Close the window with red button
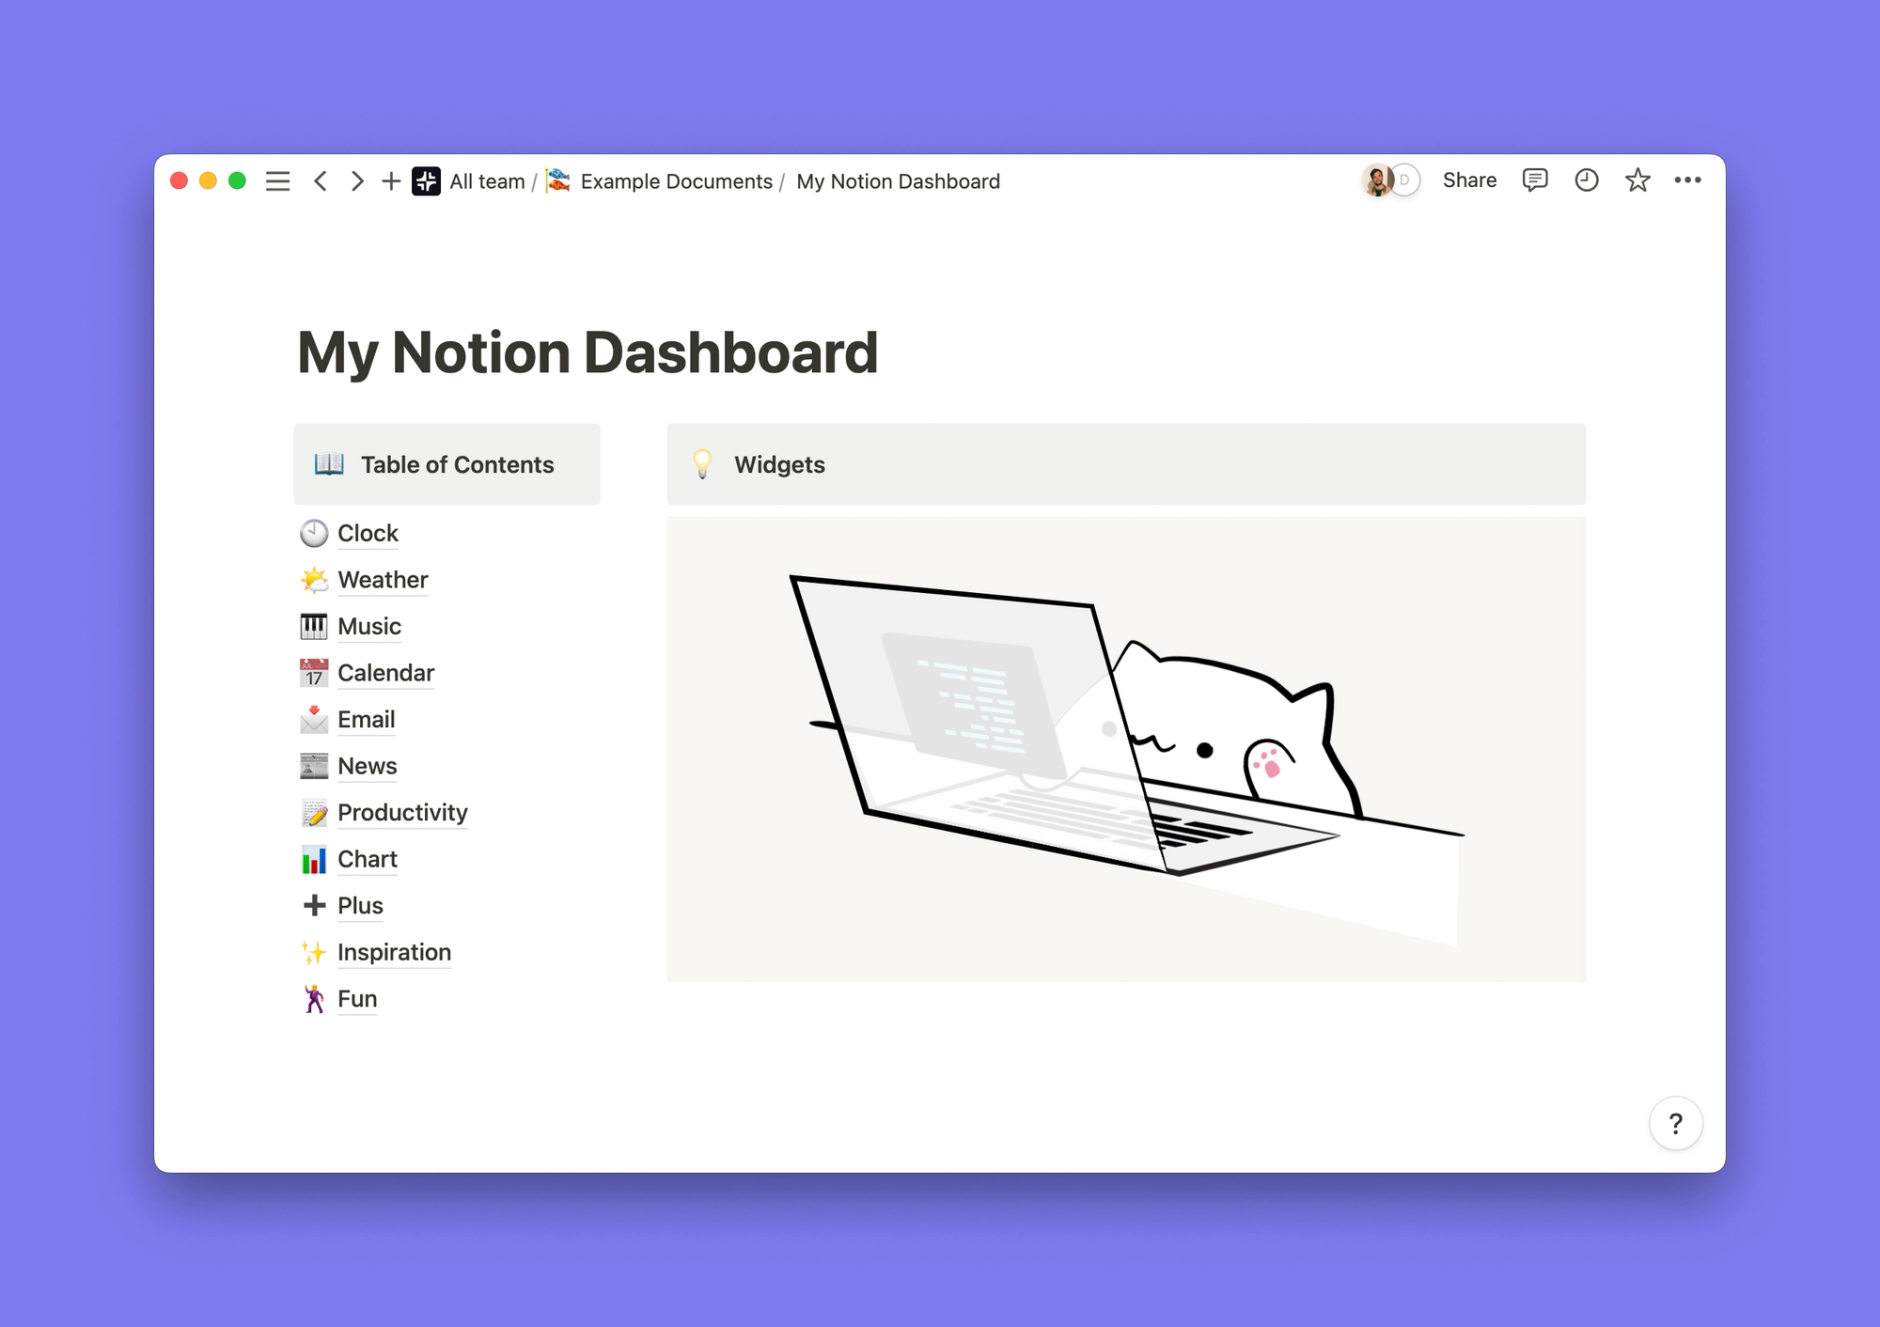1880x1327 pixels. (179, 181)
